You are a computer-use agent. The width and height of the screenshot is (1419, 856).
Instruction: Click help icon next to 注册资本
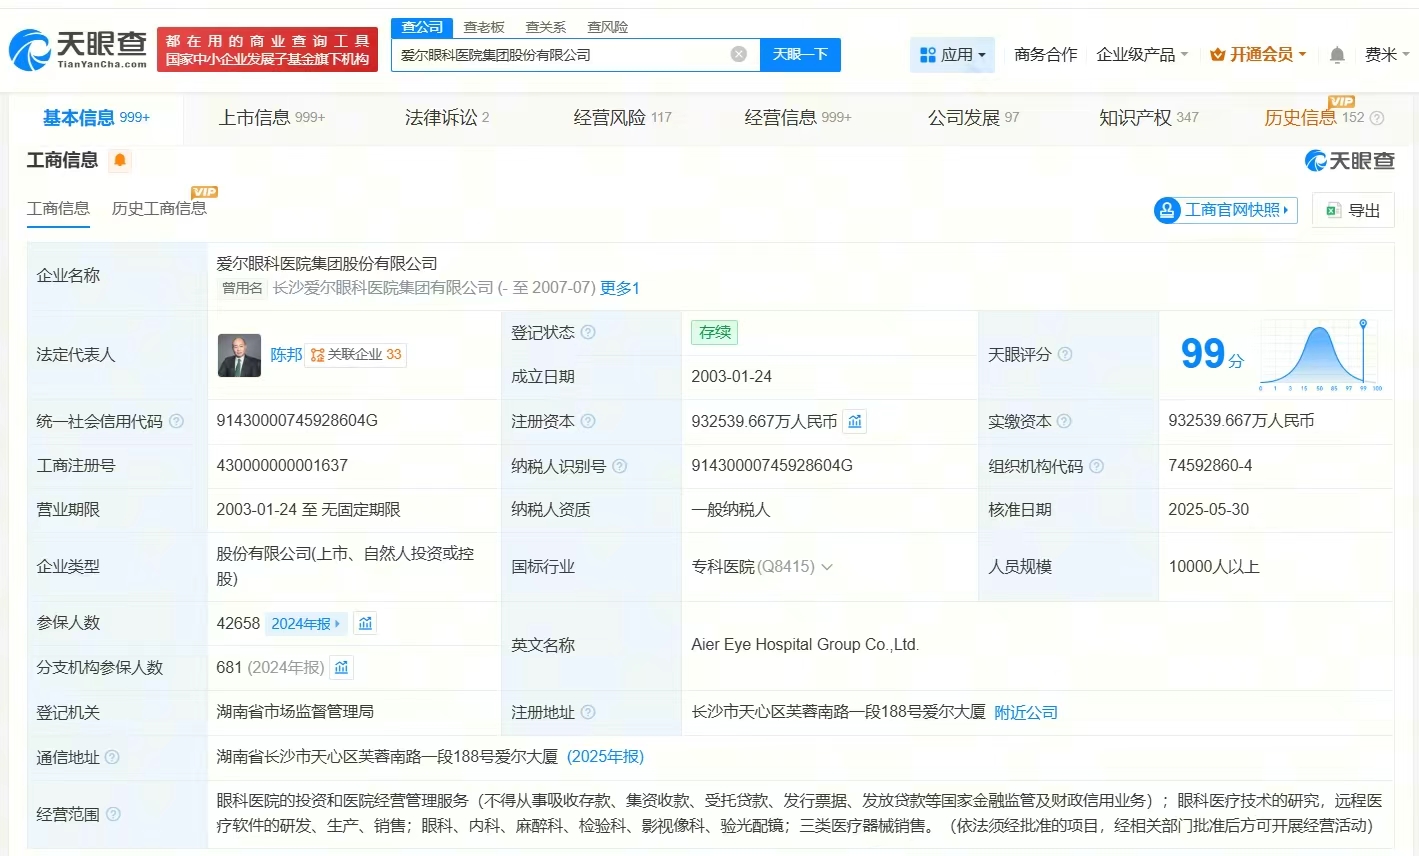[x=588, y=421]
